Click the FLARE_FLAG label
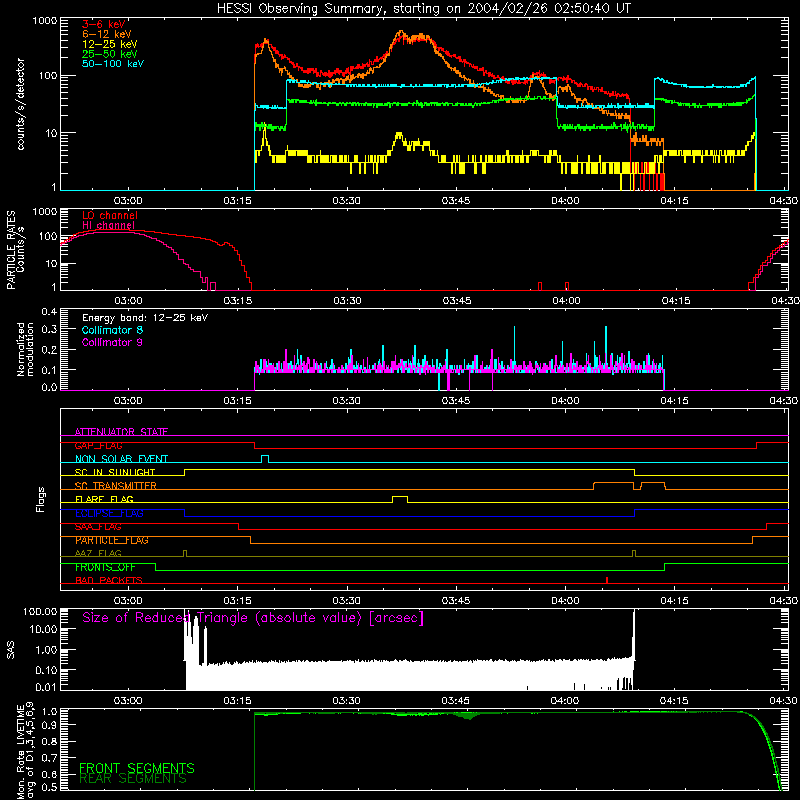Image resolution: width=800 pixels, height=800 pixels. point(104,499)
